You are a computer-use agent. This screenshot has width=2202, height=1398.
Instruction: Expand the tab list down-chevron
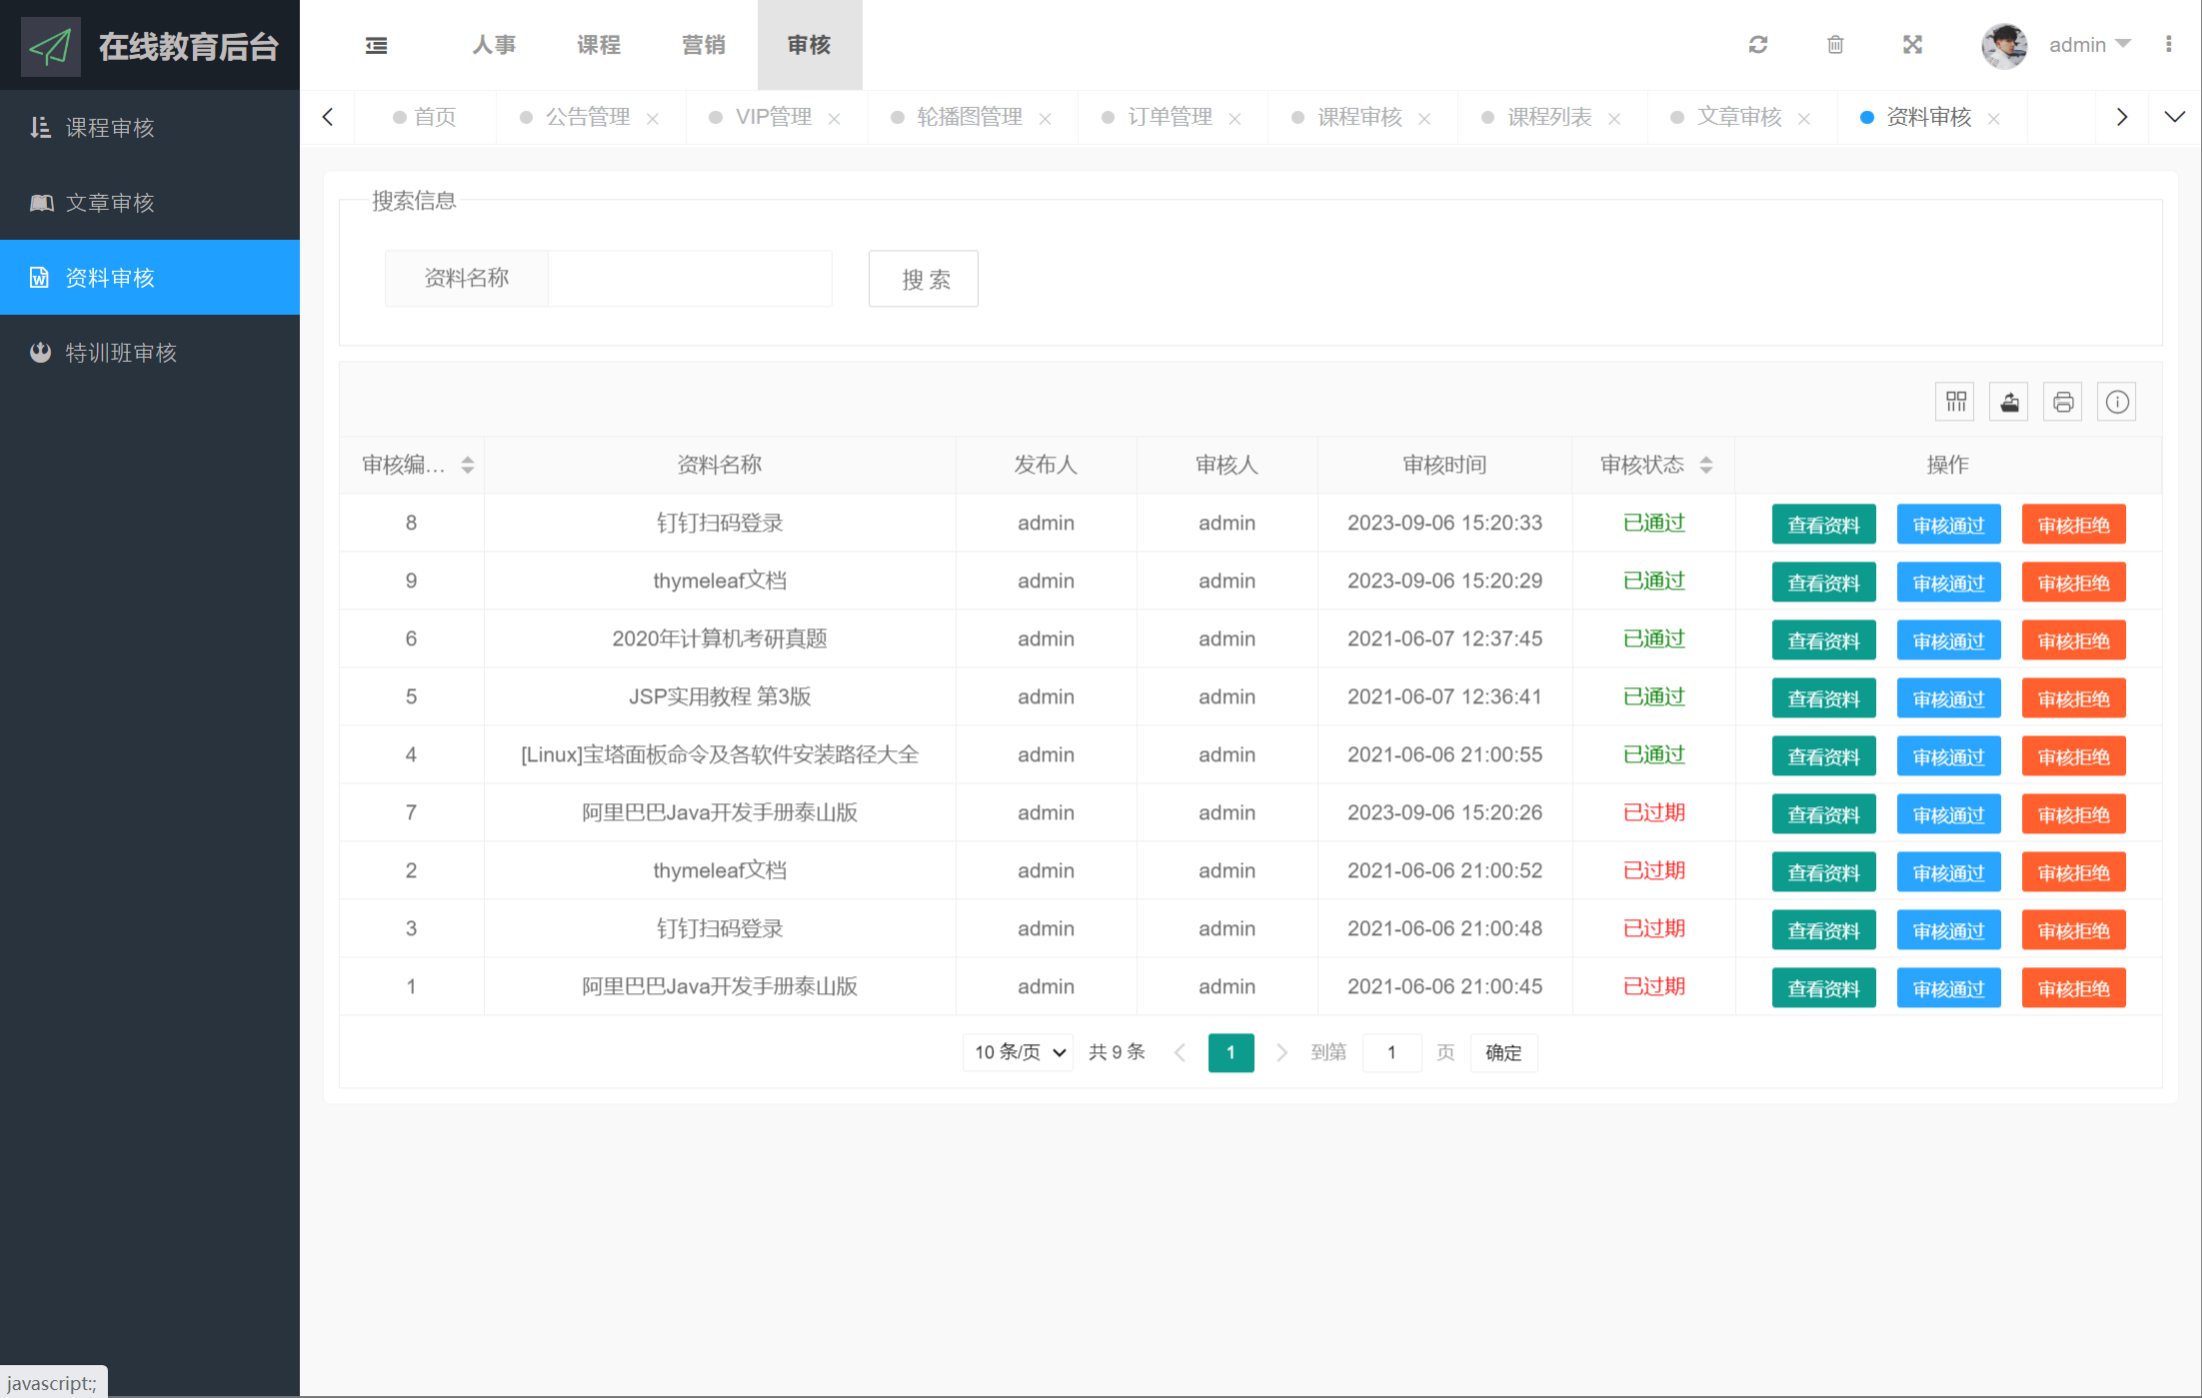(2174, 117)
